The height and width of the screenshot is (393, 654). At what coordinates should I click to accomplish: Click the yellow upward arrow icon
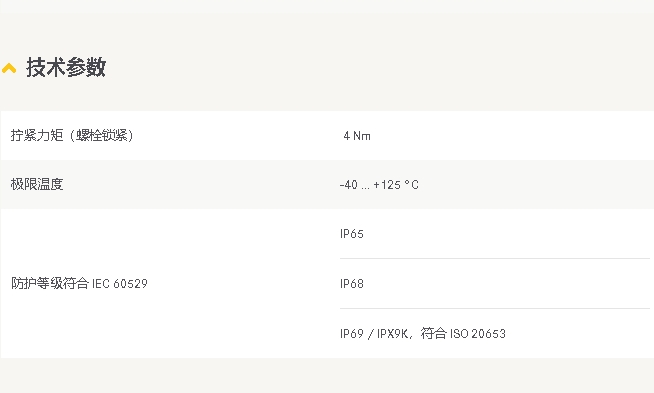9,68
